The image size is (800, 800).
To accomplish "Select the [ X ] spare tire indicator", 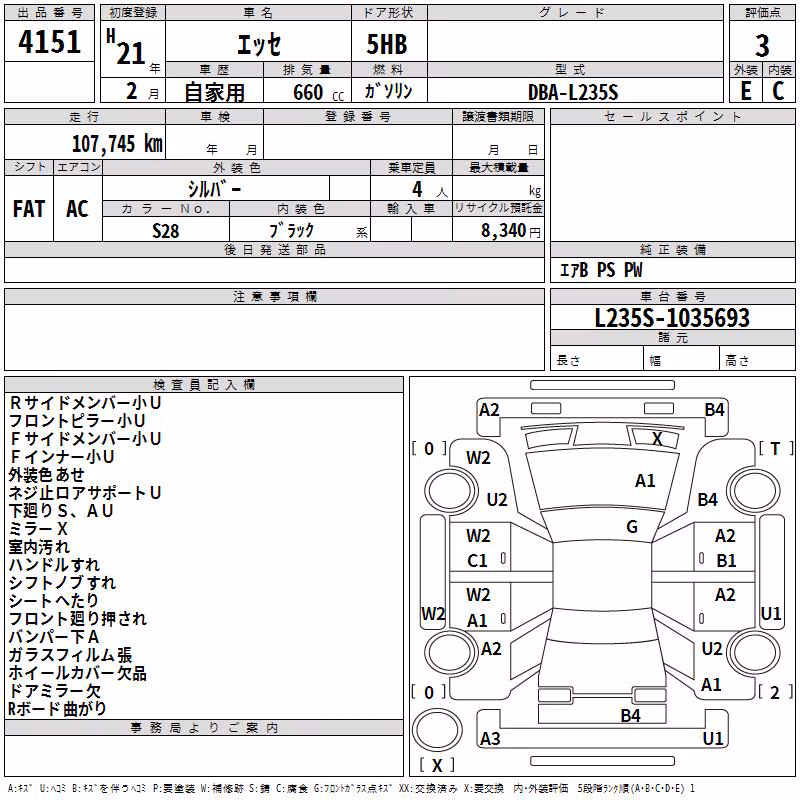I will [437, 765].
